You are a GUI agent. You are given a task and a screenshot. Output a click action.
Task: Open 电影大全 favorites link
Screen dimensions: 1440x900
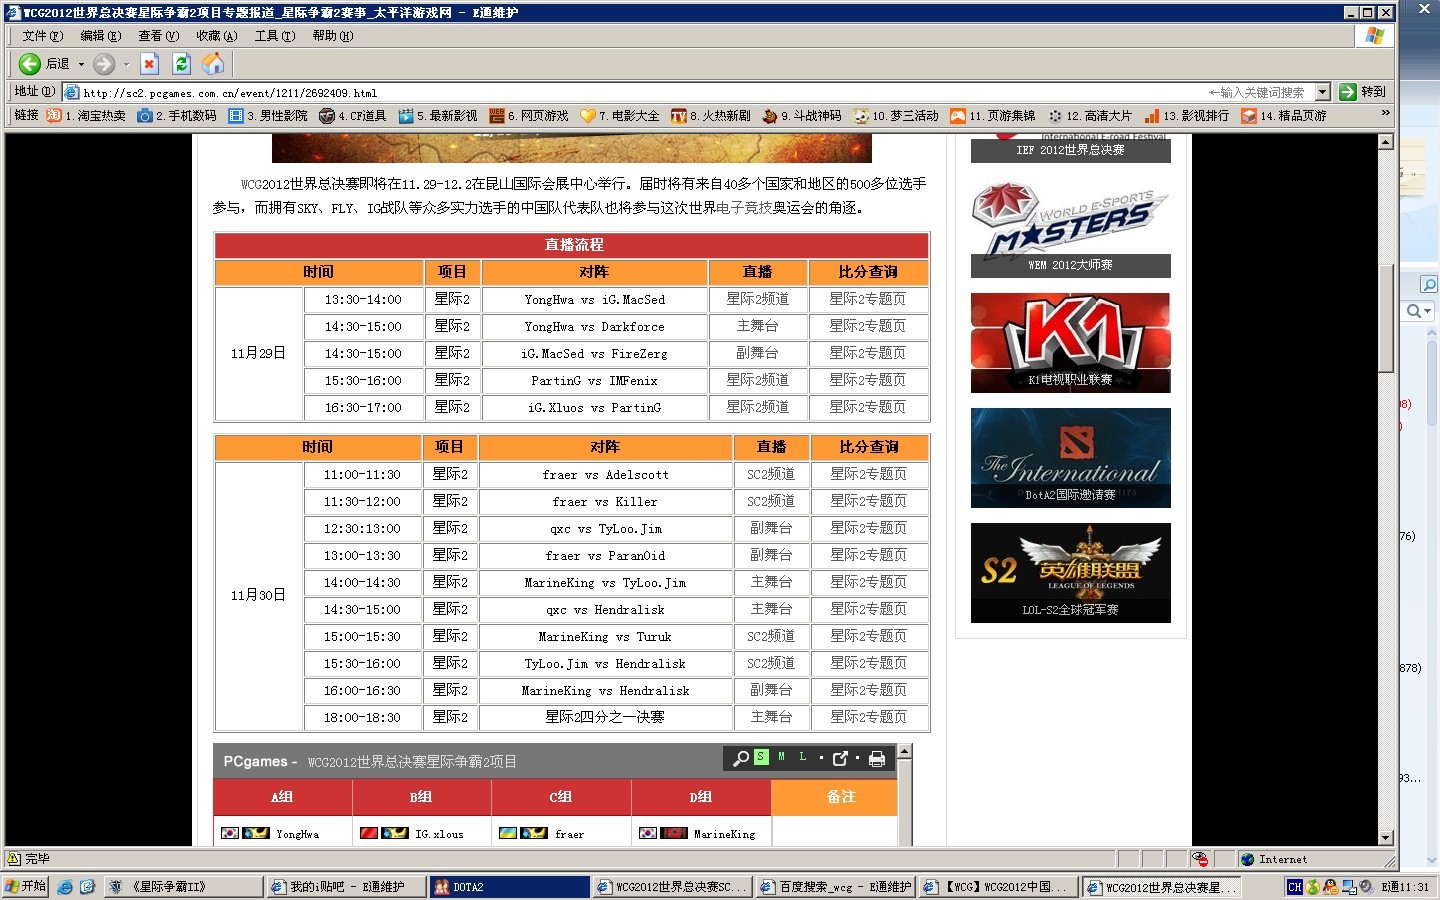(x=620, y=116)
